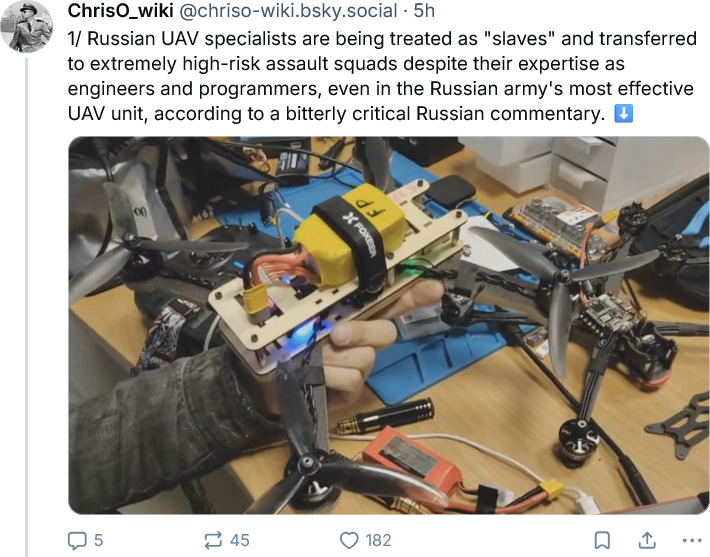The height and width of the screenshot is (557, 710).
Task: Visit the ChrisO_wiki display name
Action: (120, 10)
